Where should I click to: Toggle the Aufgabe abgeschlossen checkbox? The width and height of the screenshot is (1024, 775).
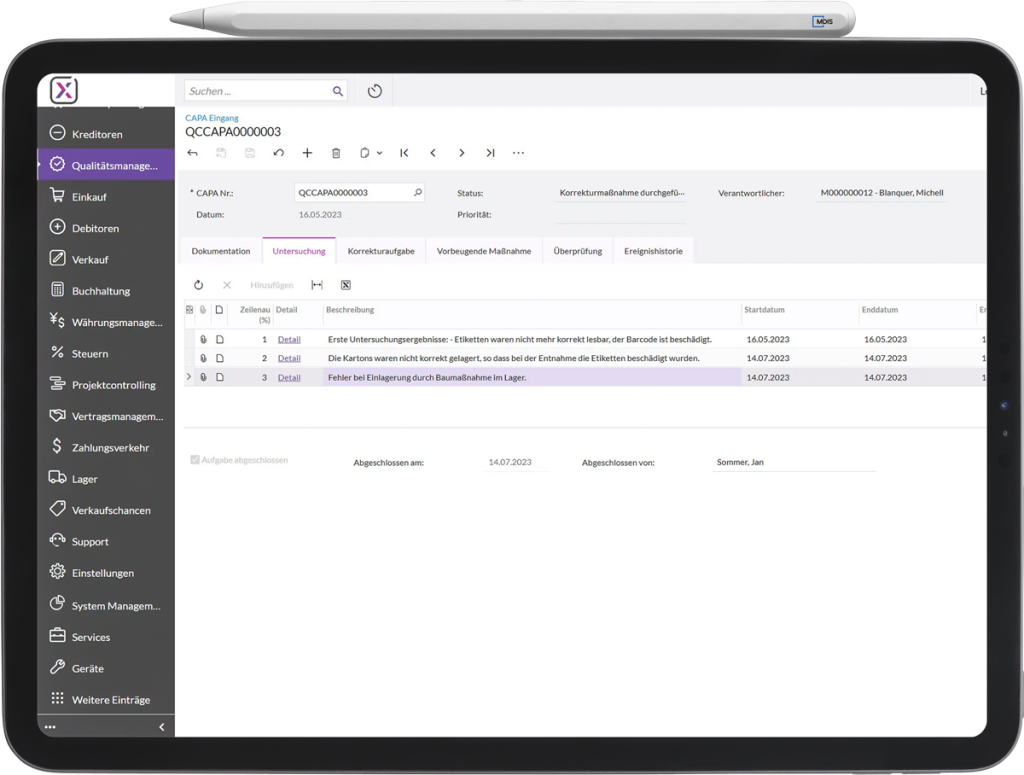pyautogui.click(x=195, y=460)
